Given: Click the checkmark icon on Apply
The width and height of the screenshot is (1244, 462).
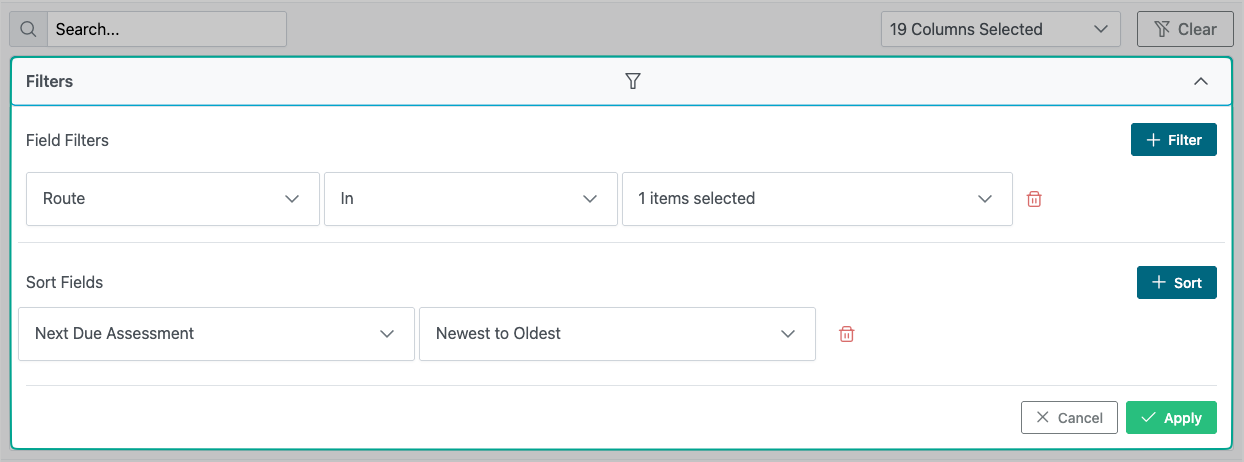Looking at the screenshot, I should pos(1148,418).
